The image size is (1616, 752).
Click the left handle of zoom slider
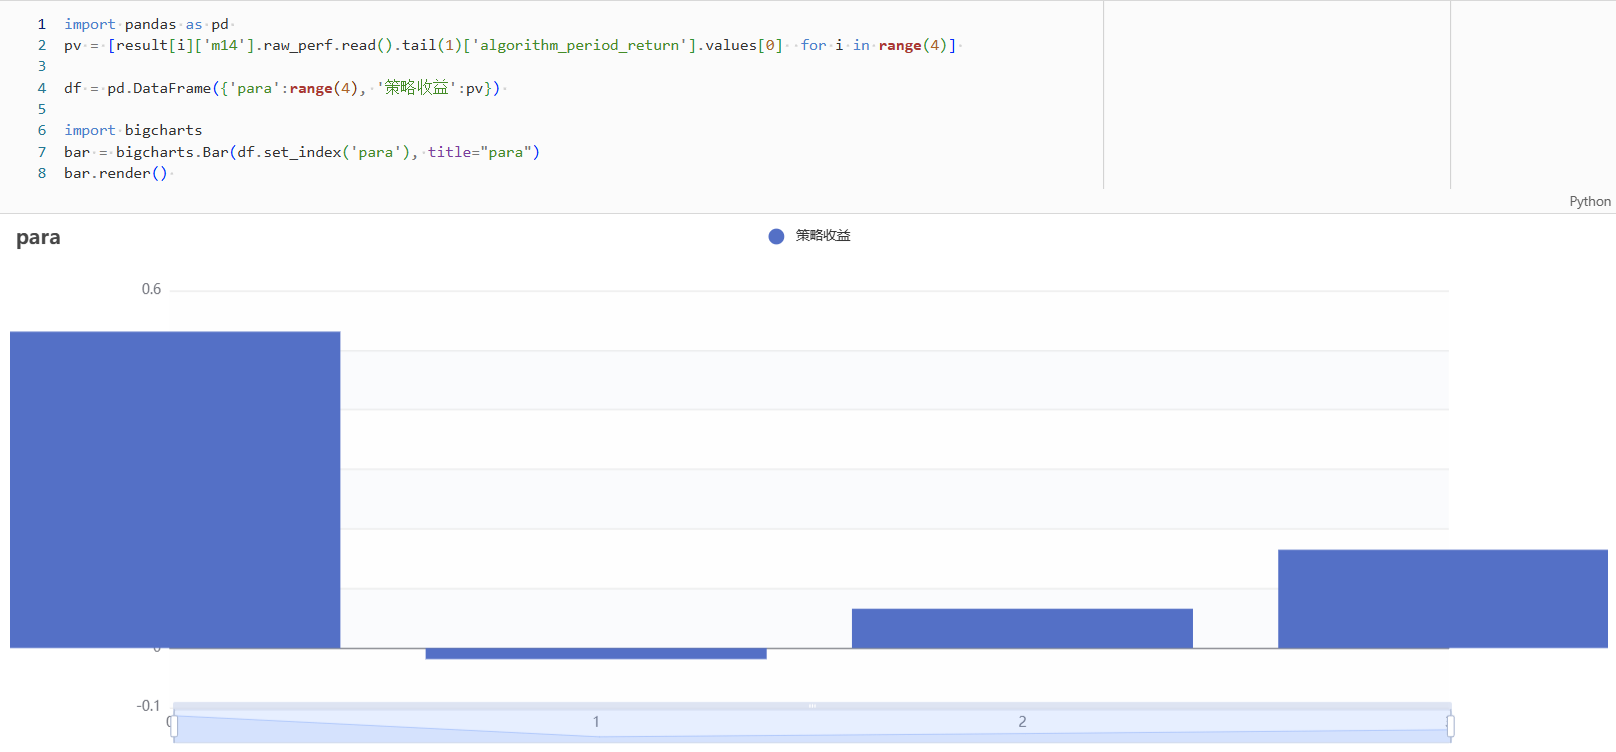click(x=174, y=726)
